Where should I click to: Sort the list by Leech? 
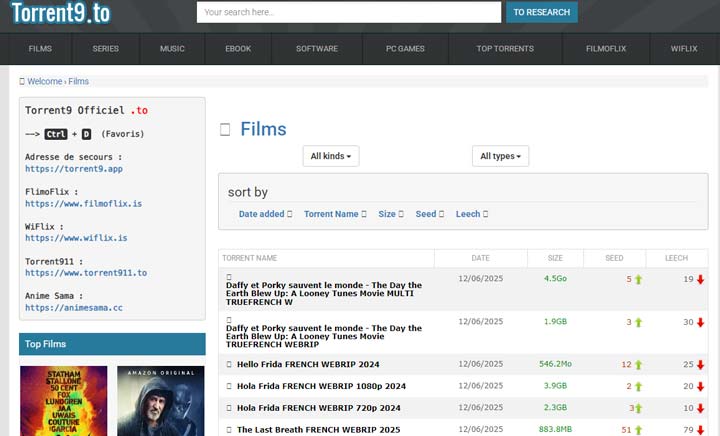(472, 214)
